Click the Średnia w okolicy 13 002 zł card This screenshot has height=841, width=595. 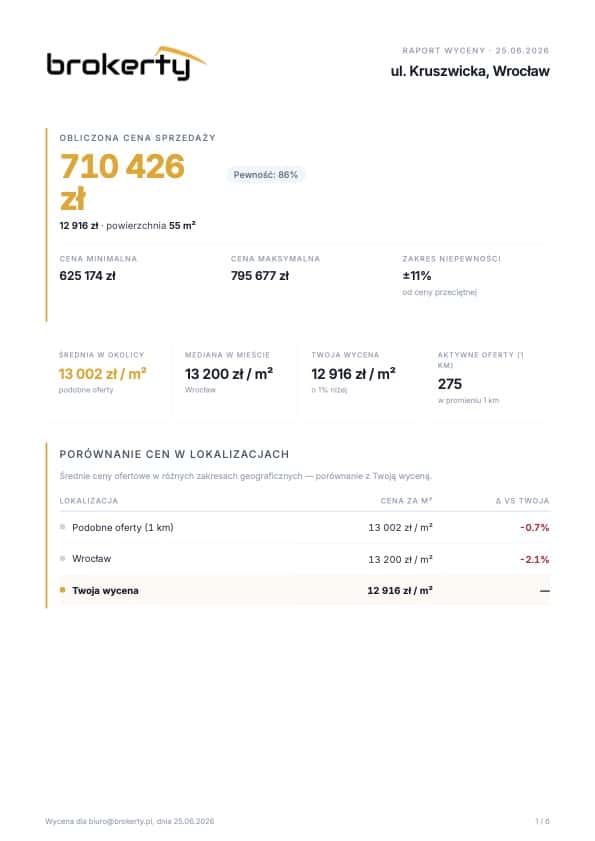[x=109, y=379]
